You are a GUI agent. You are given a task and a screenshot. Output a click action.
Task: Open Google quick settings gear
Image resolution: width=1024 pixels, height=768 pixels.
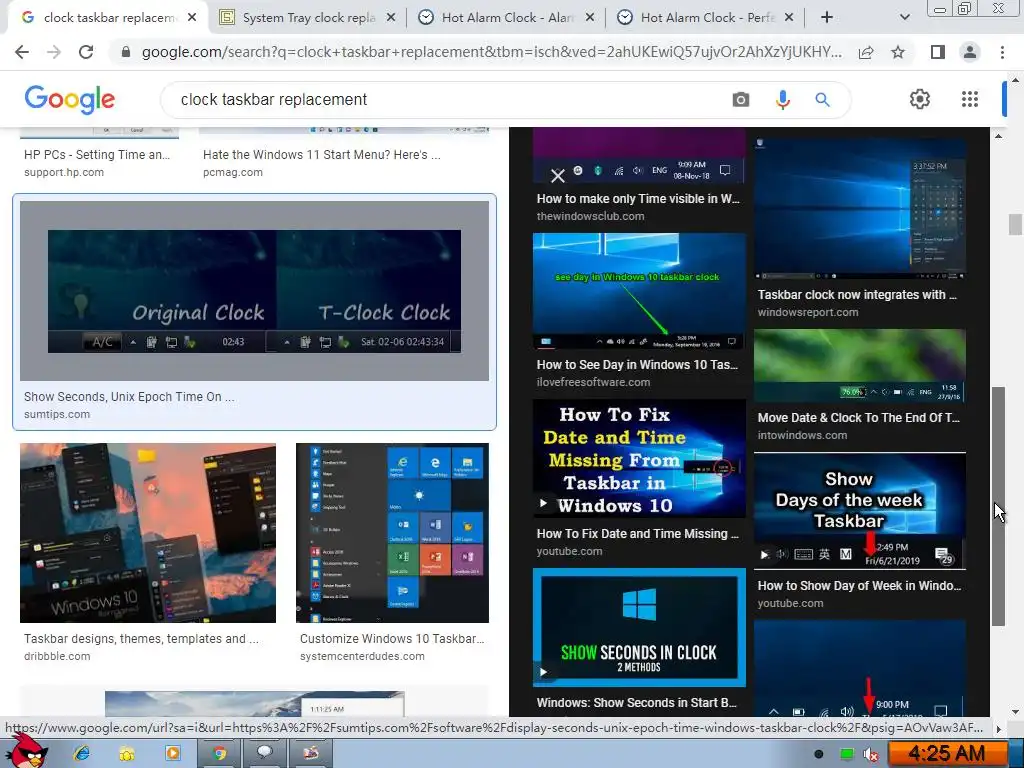[x=920, y=99]
